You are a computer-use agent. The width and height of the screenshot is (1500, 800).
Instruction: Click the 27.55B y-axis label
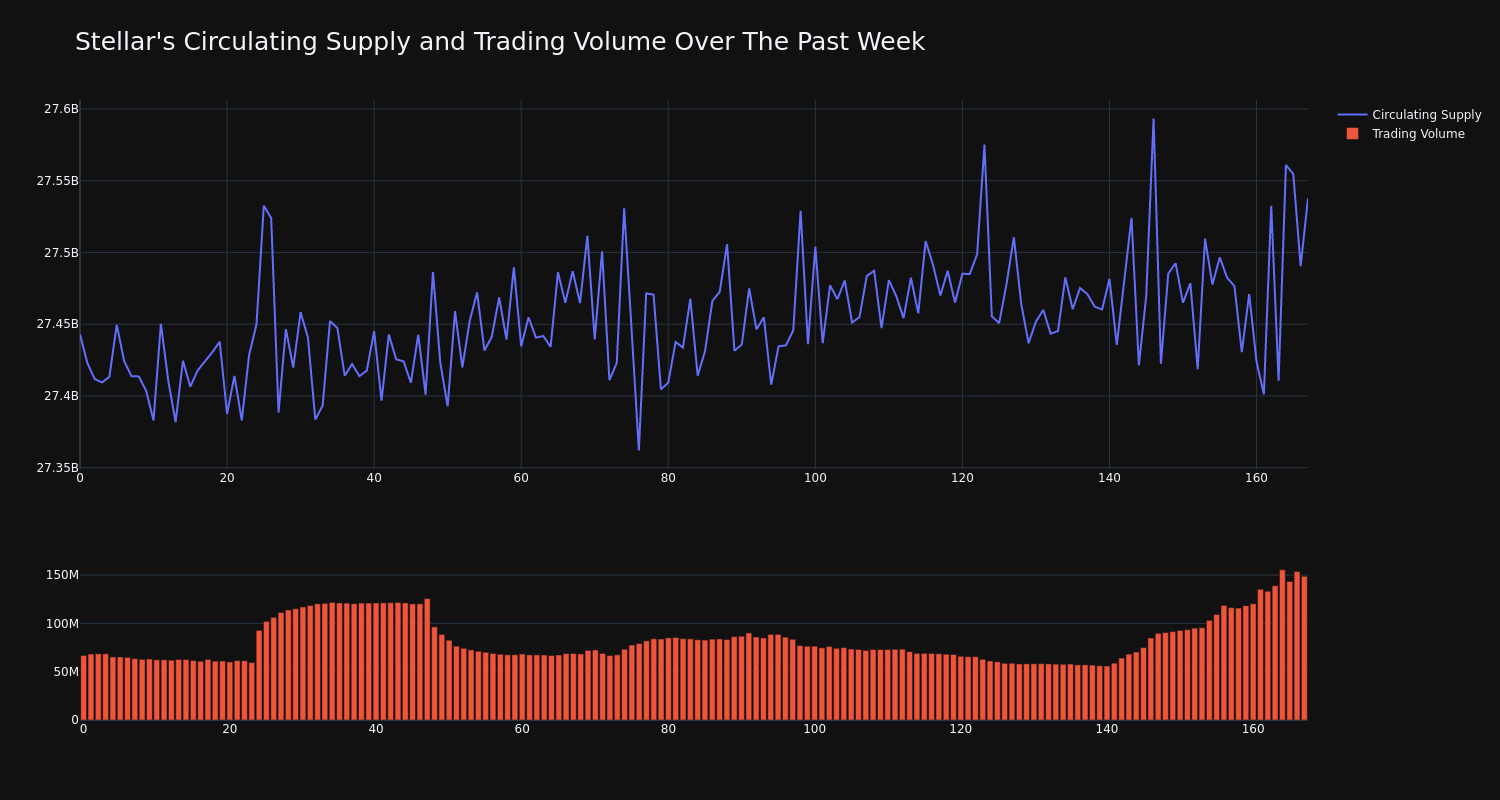click(x=57, y=181)
